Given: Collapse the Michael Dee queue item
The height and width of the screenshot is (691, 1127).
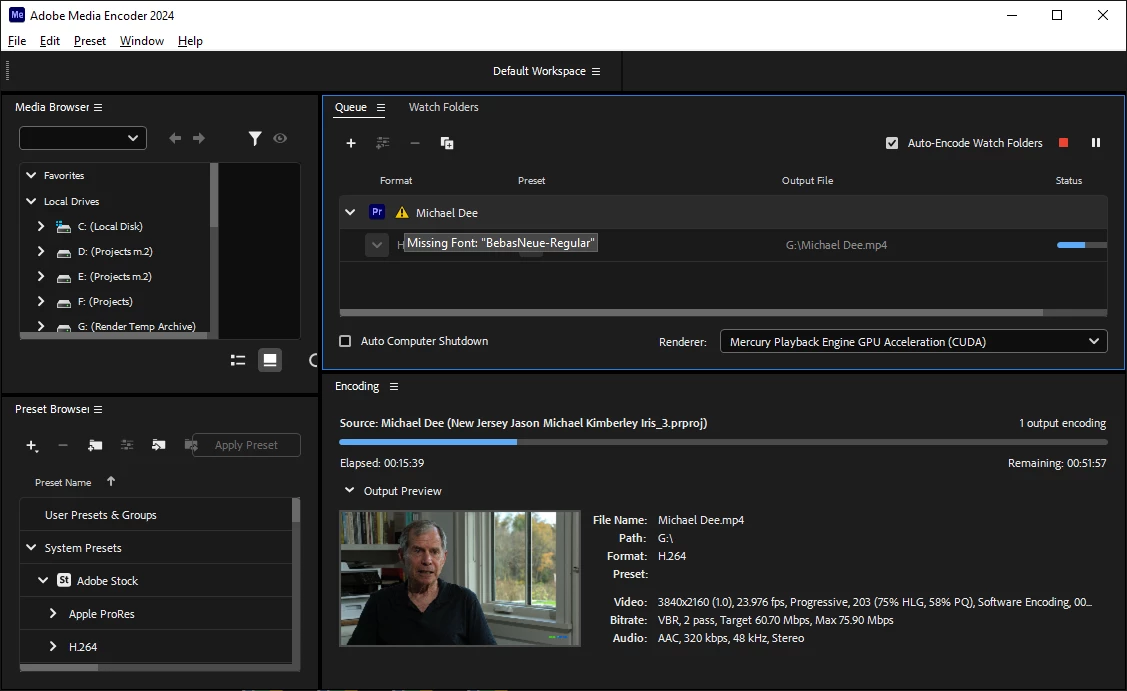Looking at the screenshot, I should pos(350,212).
